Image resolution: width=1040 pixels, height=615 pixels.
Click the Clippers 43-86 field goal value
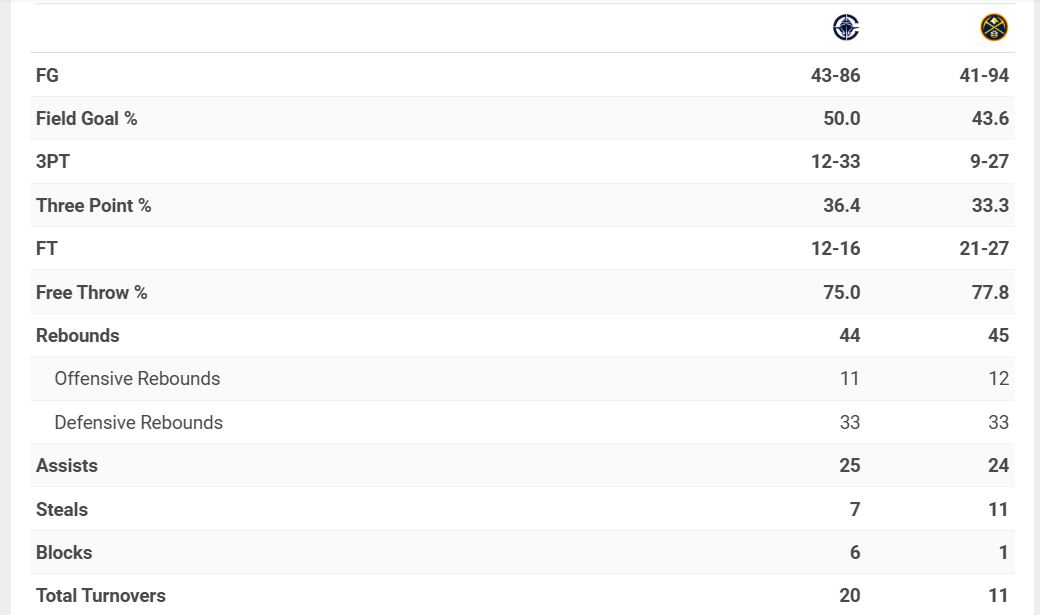[835, 75]
